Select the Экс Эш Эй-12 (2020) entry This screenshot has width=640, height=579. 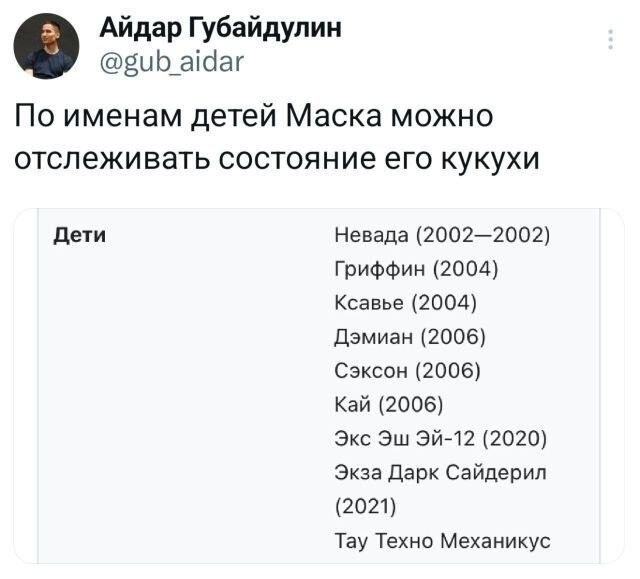439,439
